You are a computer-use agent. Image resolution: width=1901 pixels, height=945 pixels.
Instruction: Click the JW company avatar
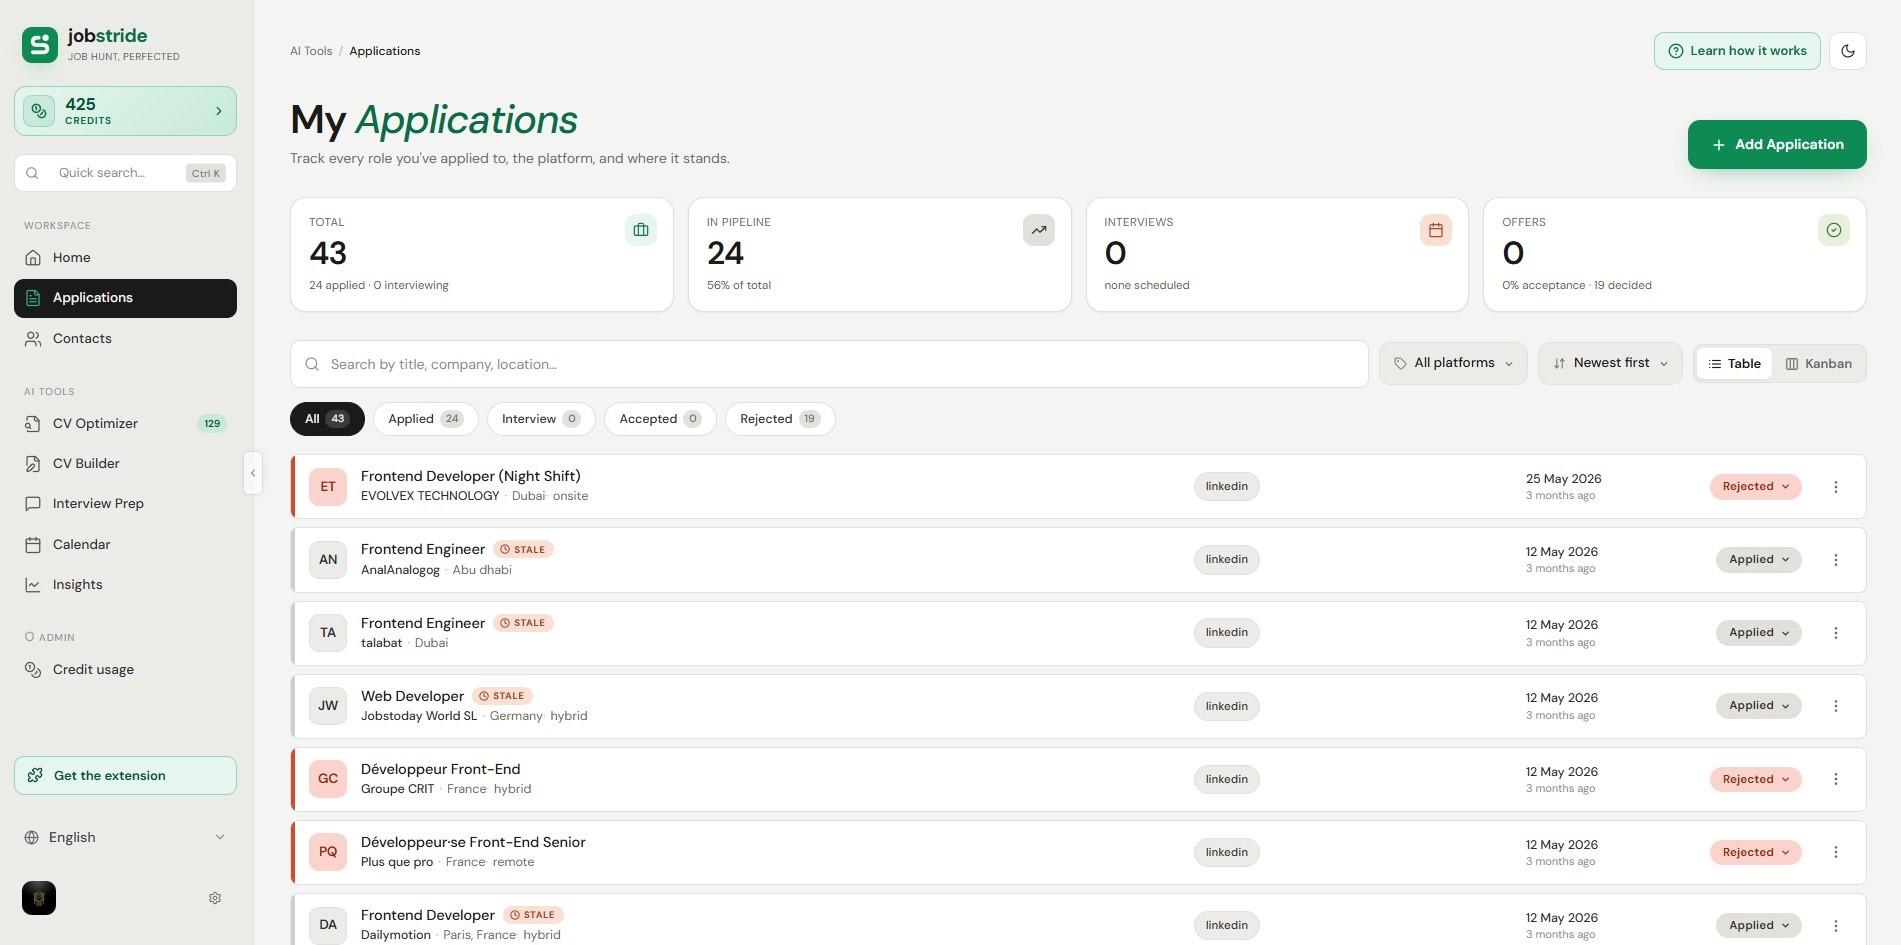click(x=328, y=706)
